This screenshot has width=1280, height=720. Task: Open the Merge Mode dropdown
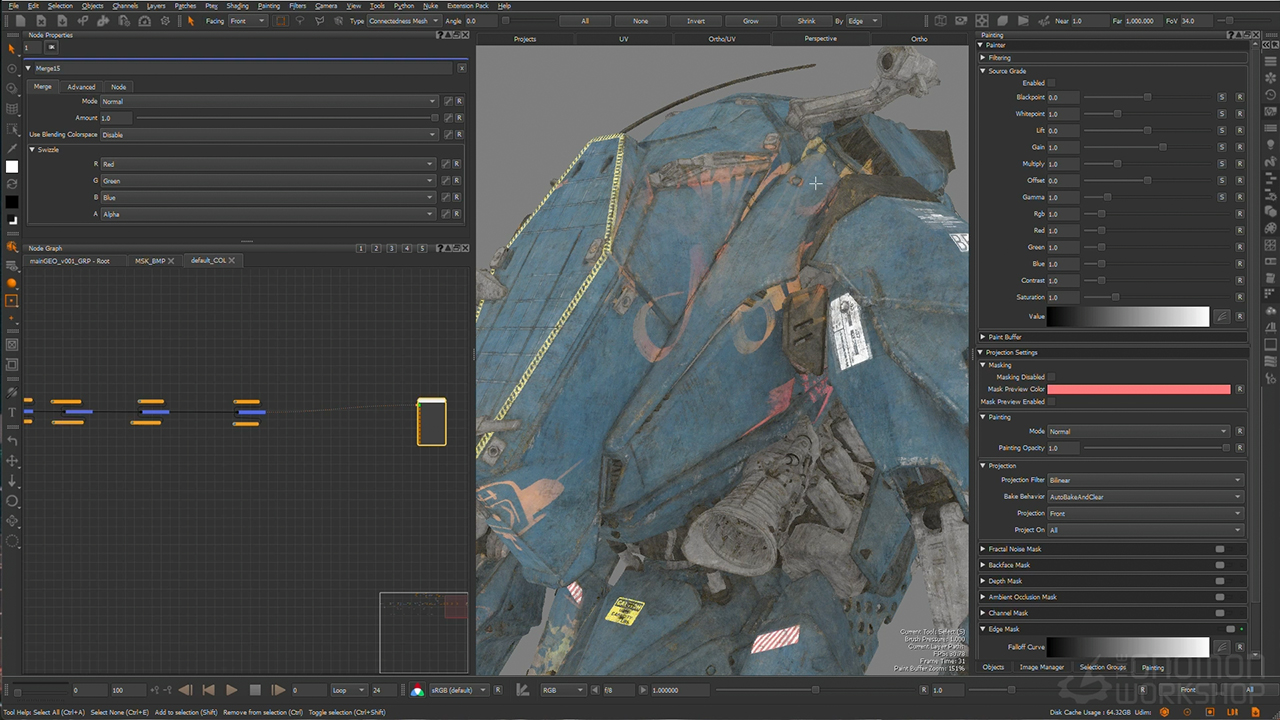(268, 101)
